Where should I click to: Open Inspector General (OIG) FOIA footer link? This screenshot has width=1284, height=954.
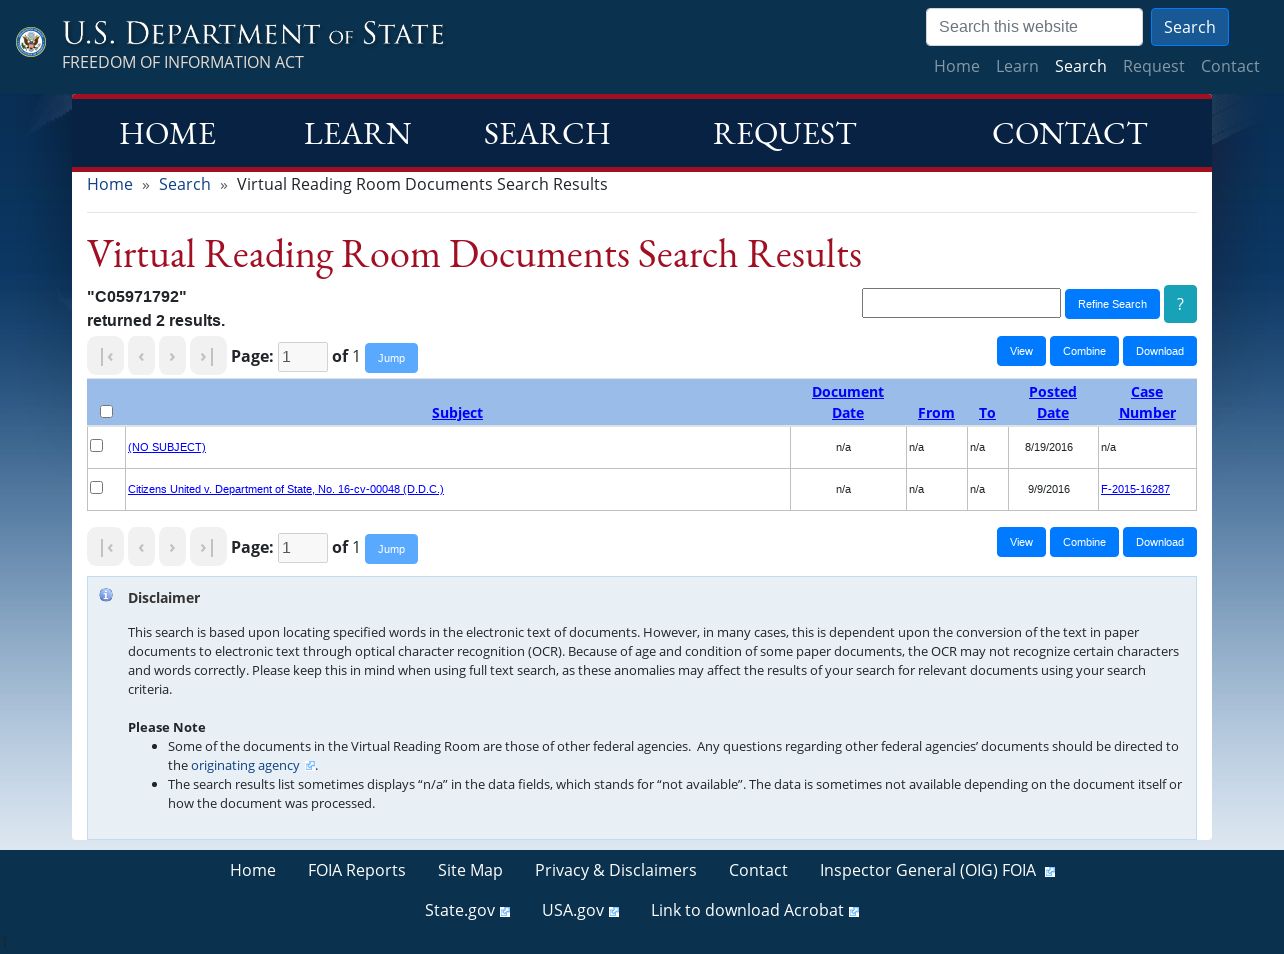point(928,870)
